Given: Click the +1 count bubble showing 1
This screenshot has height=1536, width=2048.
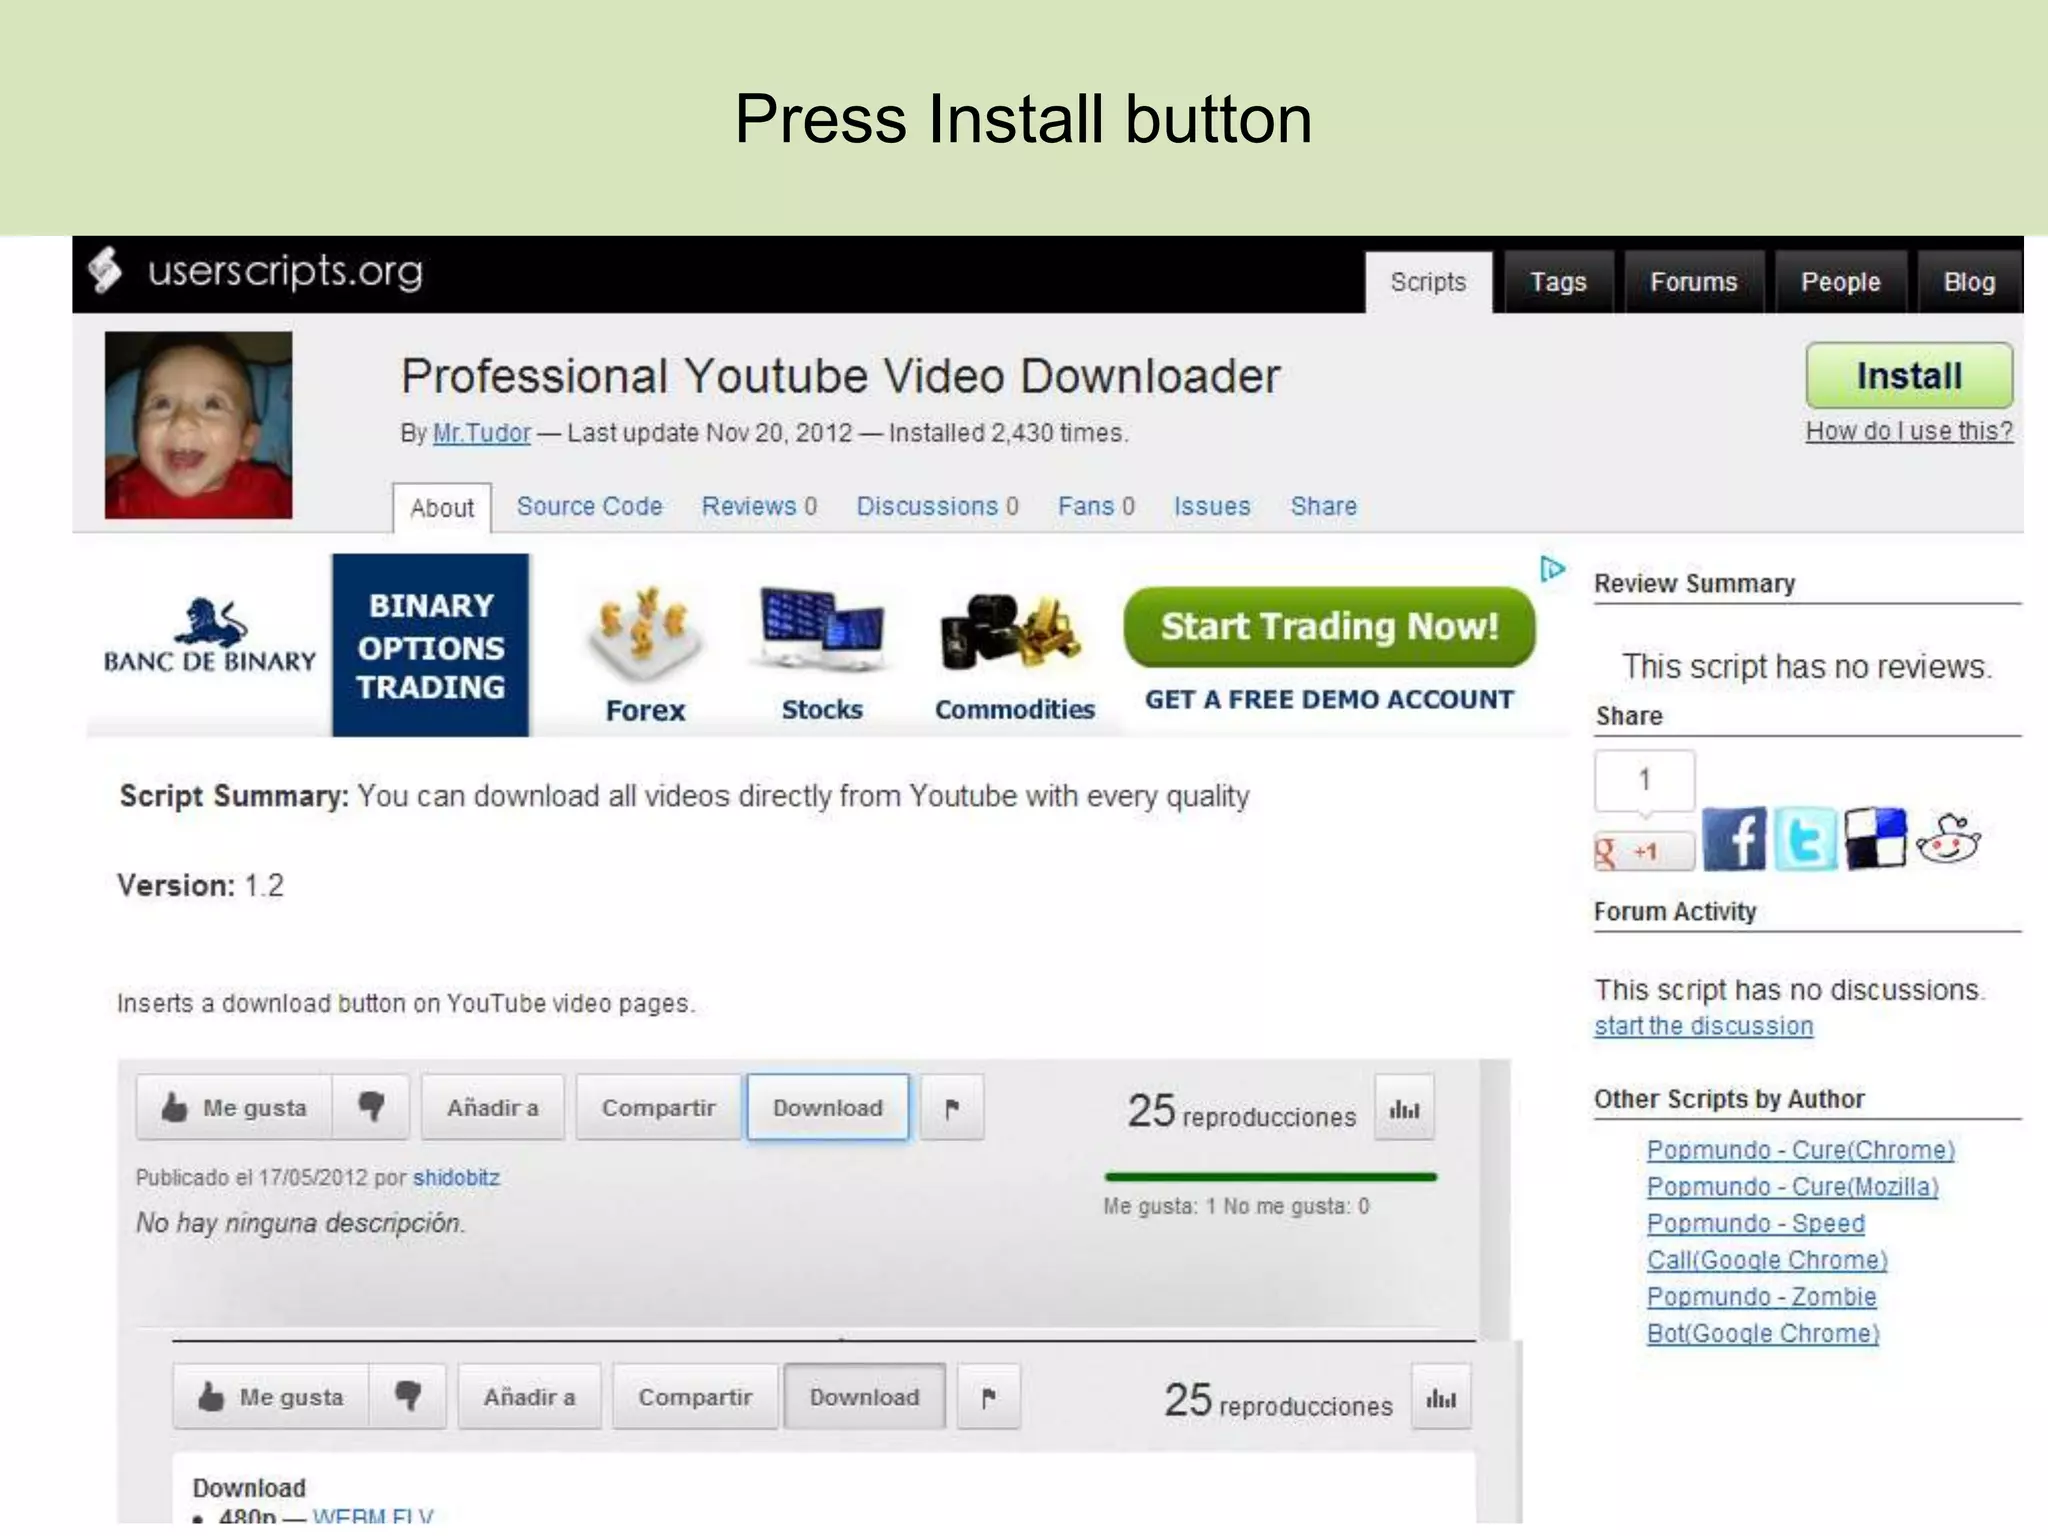Looking at the screenshot, I should [1644, 781].
